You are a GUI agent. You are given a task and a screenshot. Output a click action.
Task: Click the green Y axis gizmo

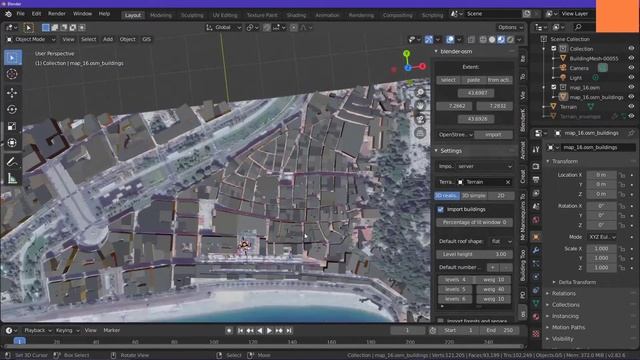tap(406, 53)
